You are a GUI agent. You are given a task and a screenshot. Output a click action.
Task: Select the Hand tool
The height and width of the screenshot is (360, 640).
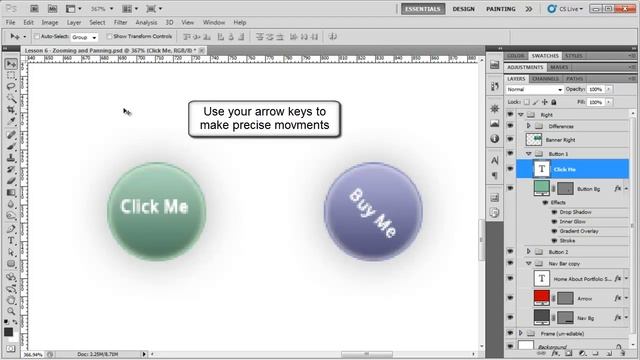tap(11, 300)
